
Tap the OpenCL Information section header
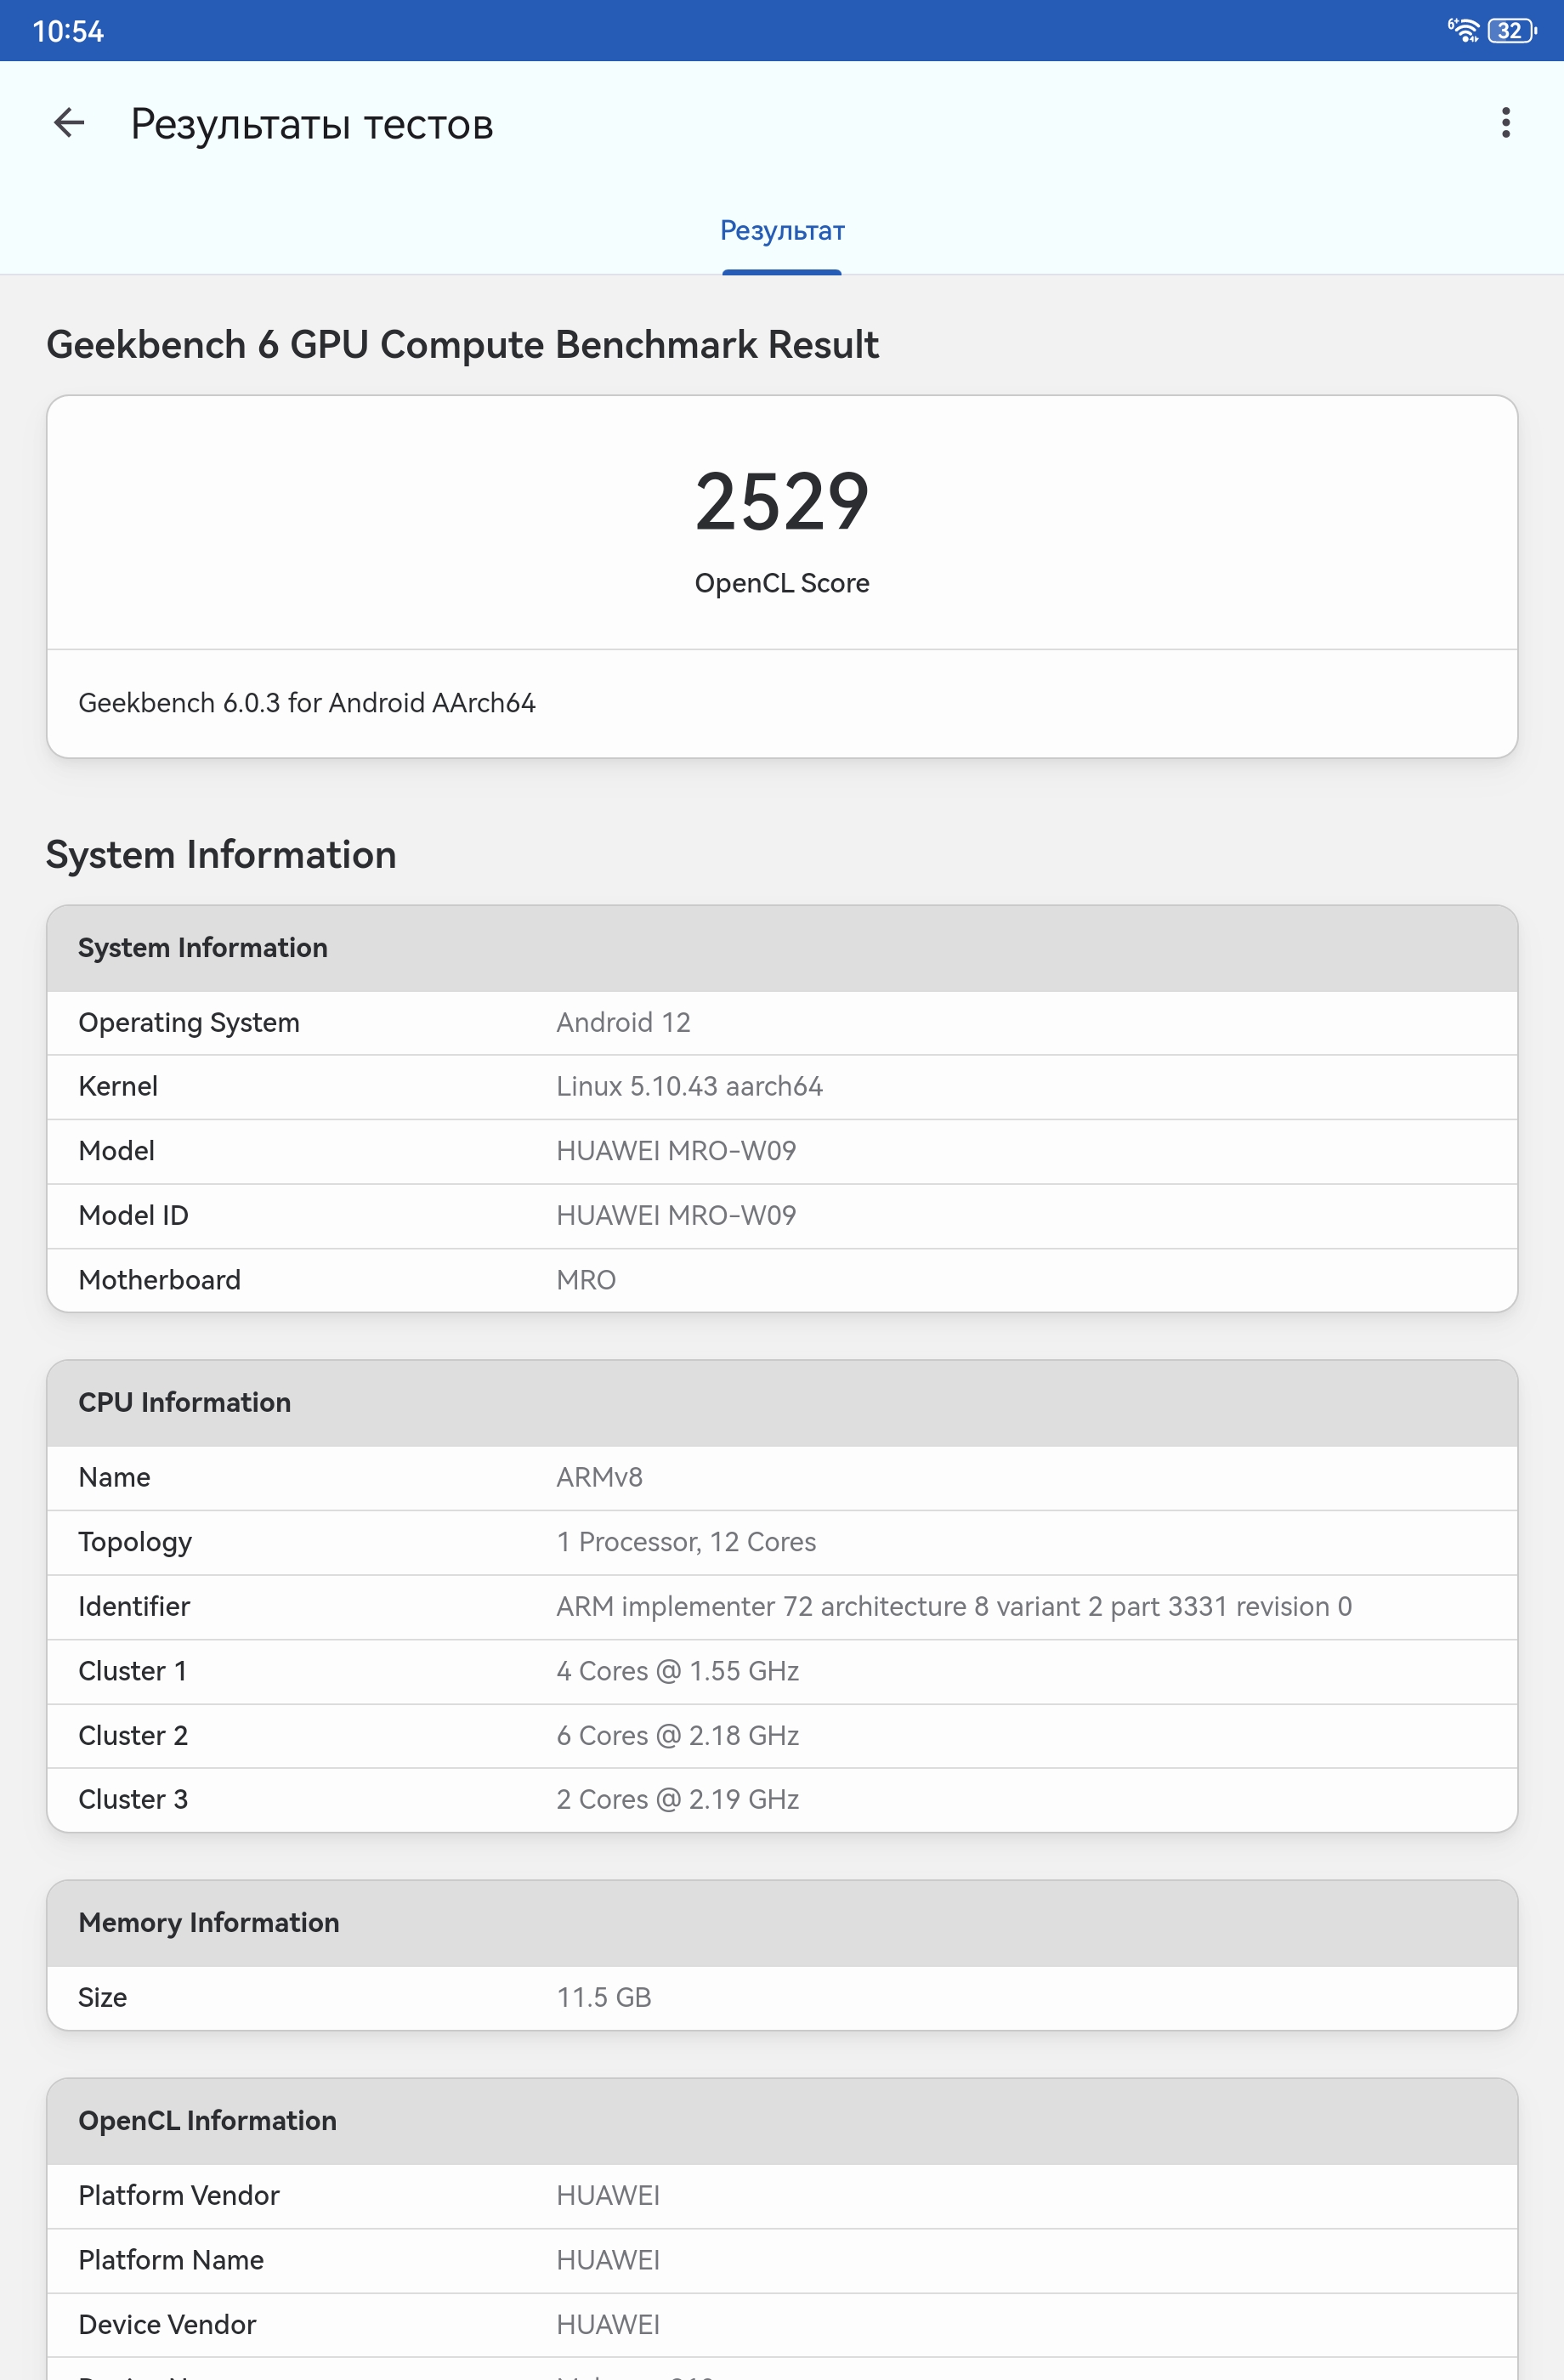pyautogui.click(x=782, y=2121)
